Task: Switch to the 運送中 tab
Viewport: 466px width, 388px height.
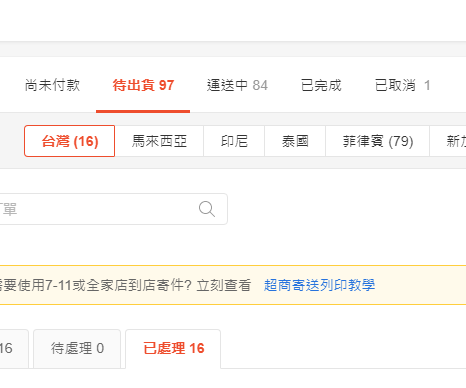Action: point(237,85)
